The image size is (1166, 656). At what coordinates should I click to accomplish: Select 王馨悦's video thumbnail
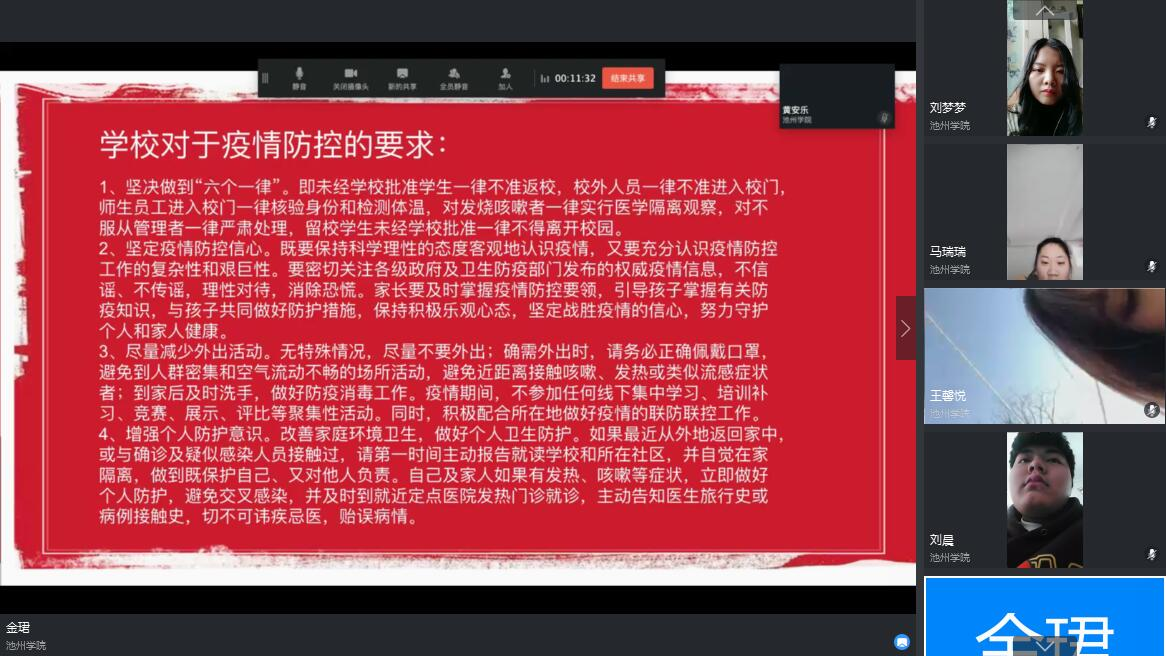coord(1044,355)
